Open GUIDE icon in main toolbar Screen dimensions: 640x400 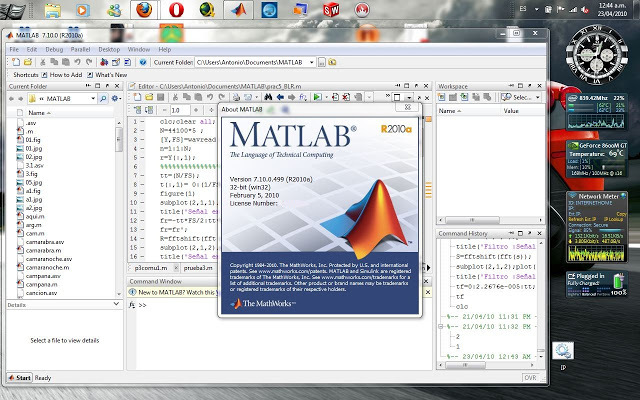(116, 62)
